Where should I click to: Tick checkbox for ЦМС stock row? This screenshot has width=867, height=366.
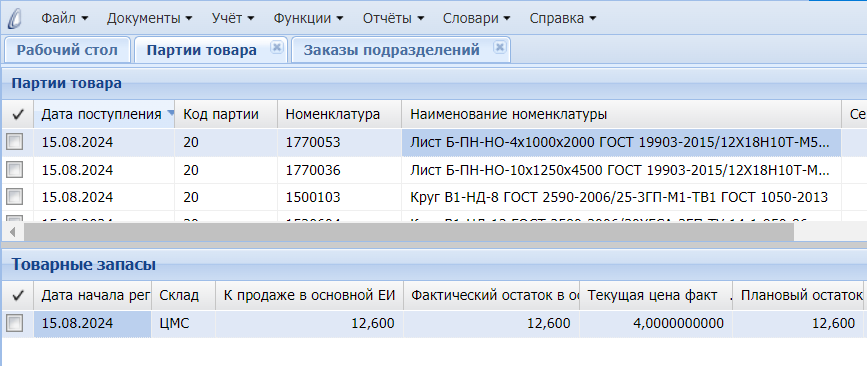coord(14,323)
